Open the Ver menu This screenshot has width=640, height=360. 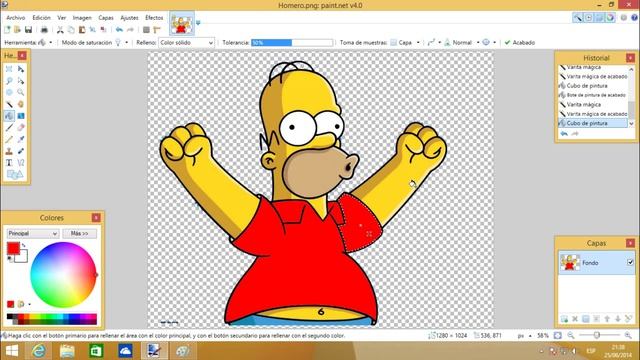(x=62, y=18)
